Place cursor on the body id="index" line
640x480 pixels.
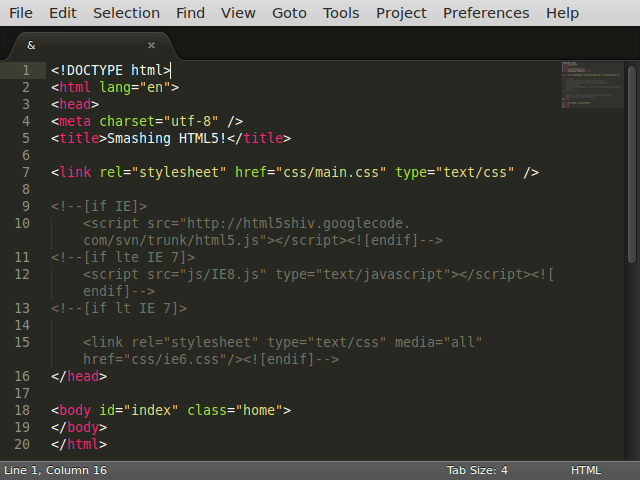tap(170, 410)
